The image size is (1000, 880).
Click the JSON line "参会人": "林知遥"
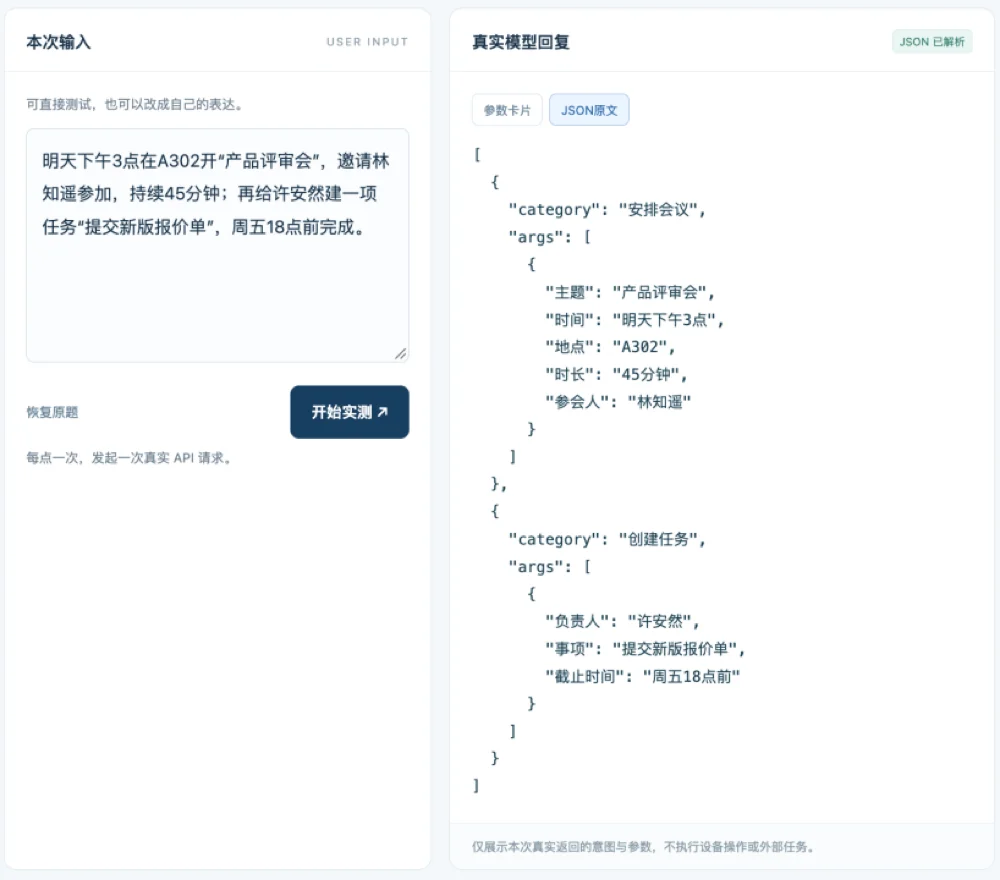click(618, 402)
